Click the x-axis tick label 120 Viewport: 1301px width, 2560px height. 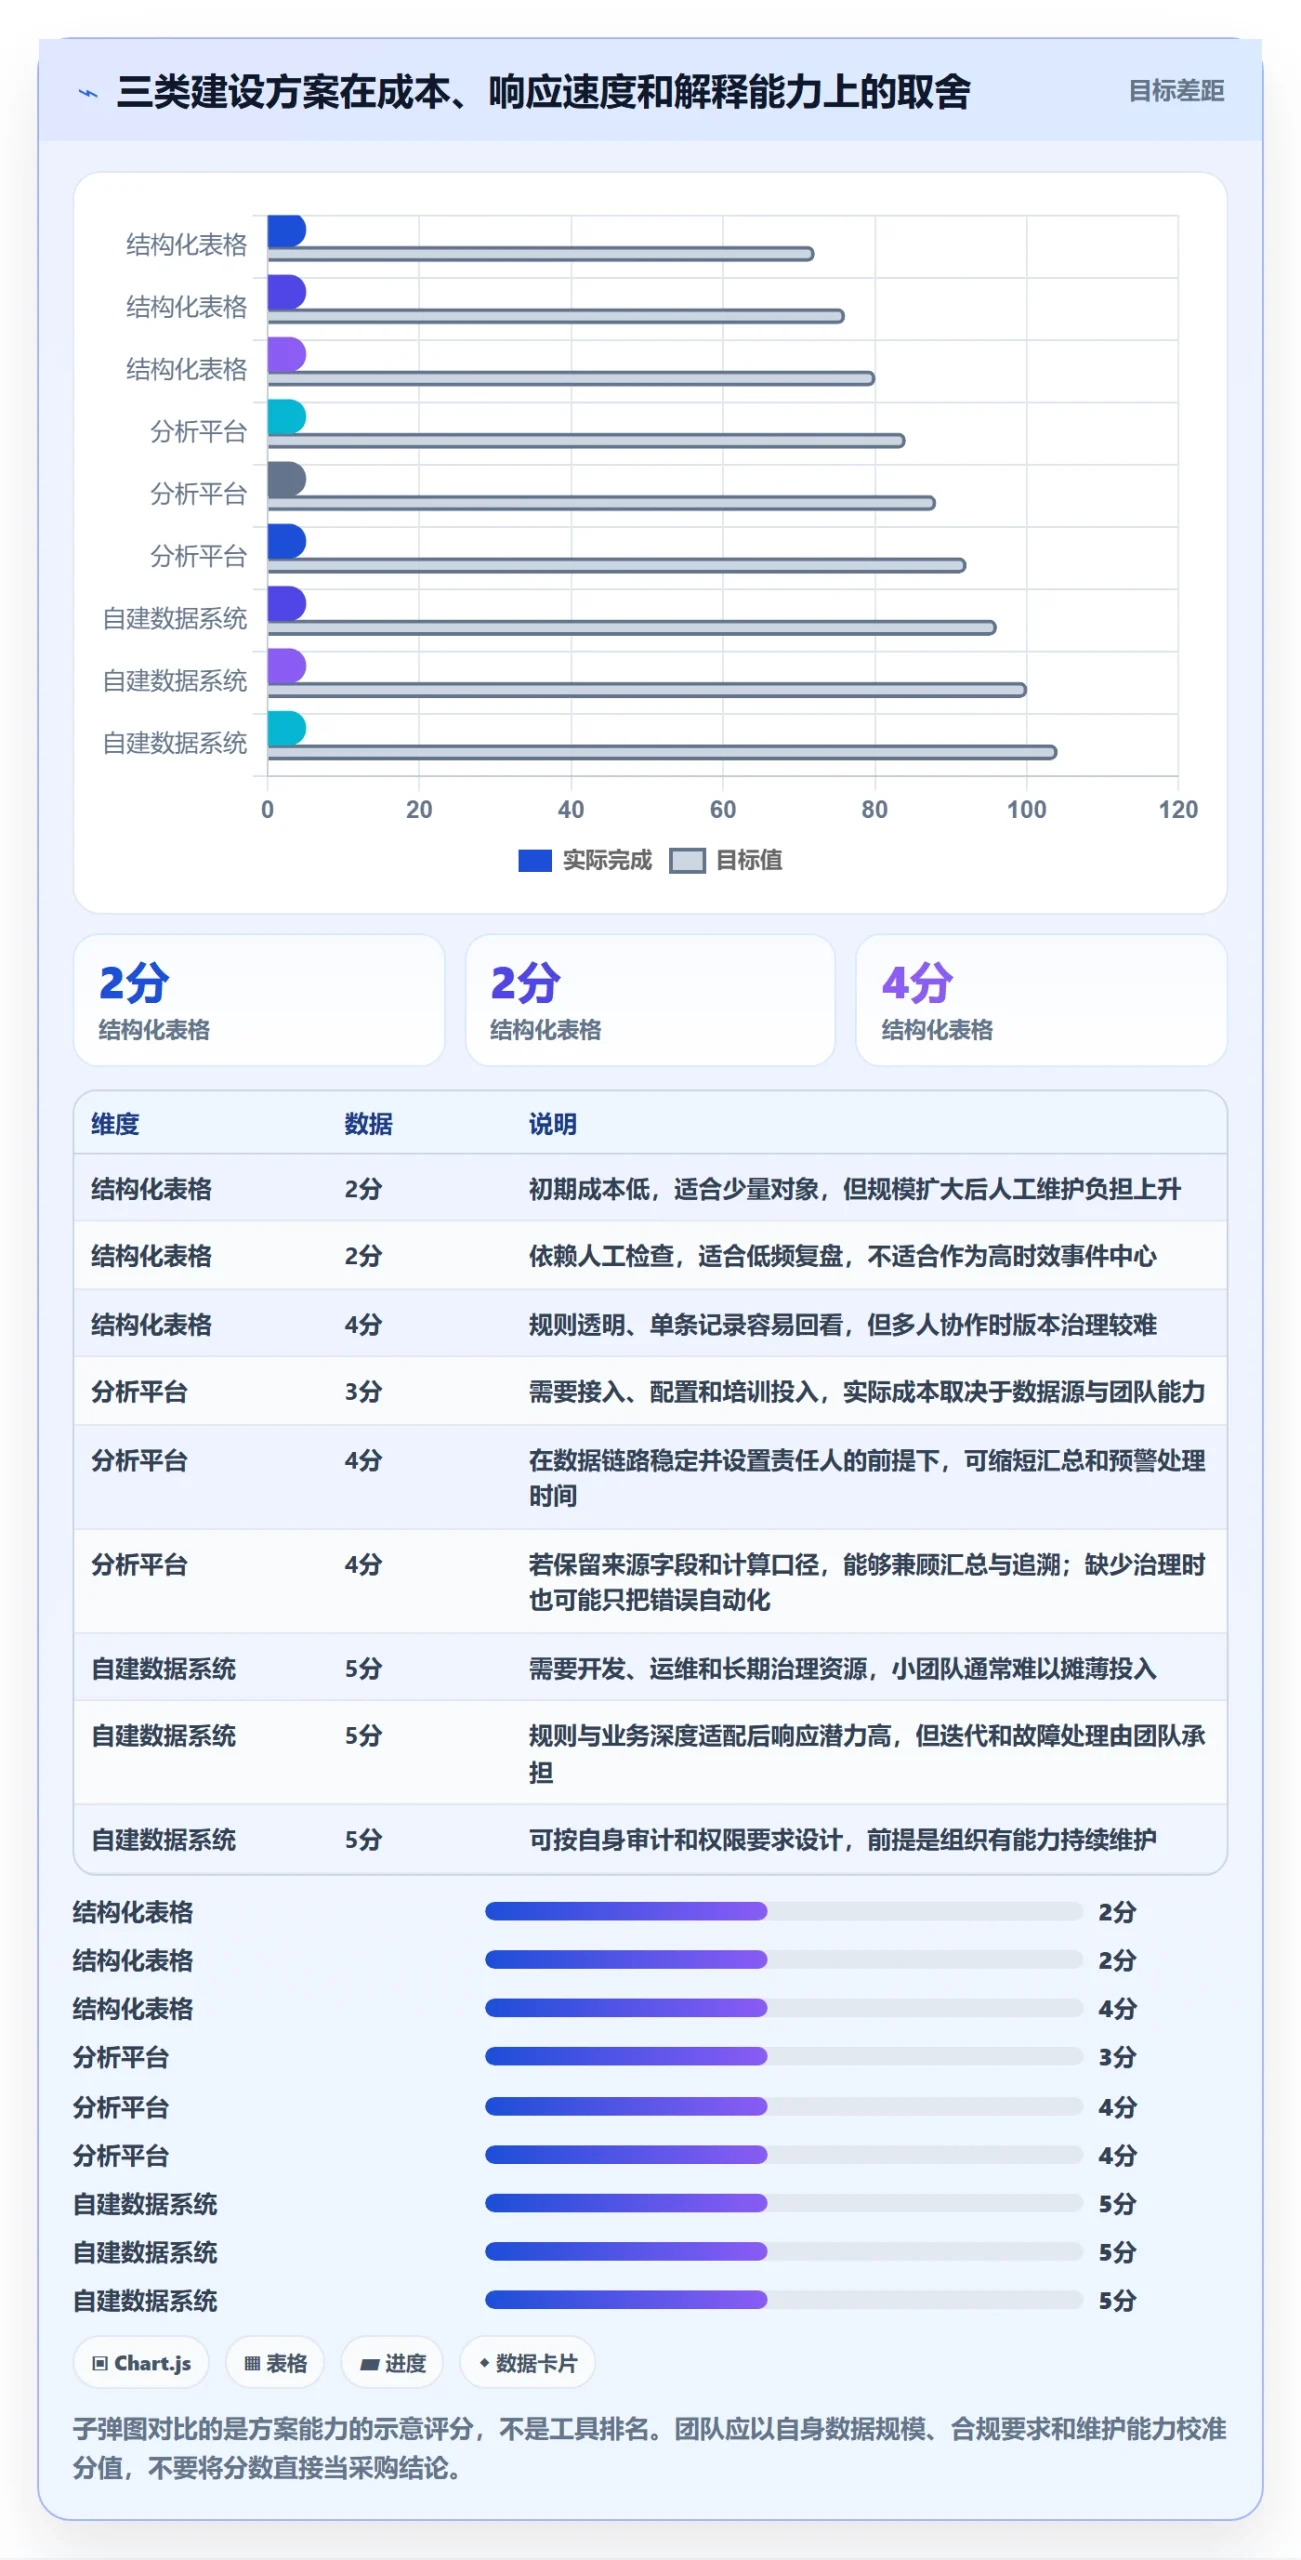1178,810
